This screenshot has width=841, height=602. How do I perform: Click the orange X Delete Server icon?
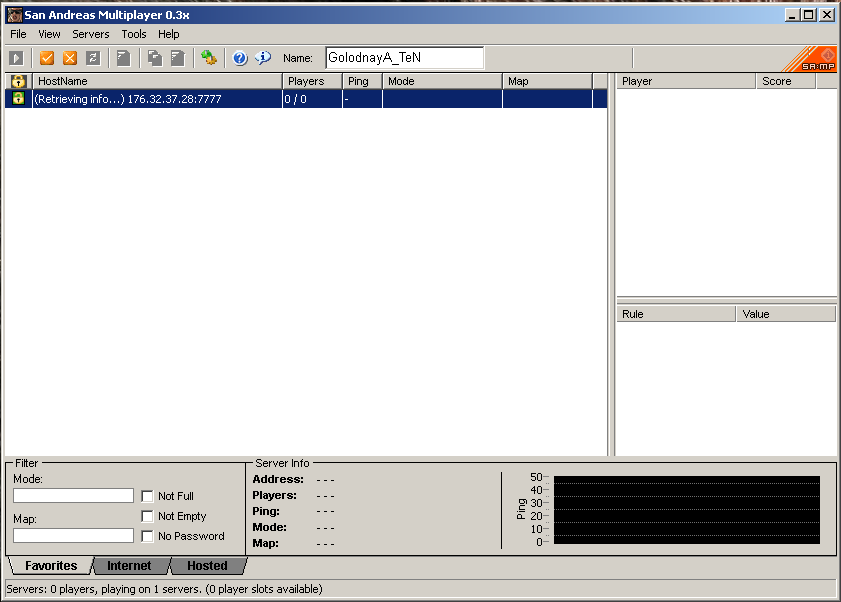(70, 58)
